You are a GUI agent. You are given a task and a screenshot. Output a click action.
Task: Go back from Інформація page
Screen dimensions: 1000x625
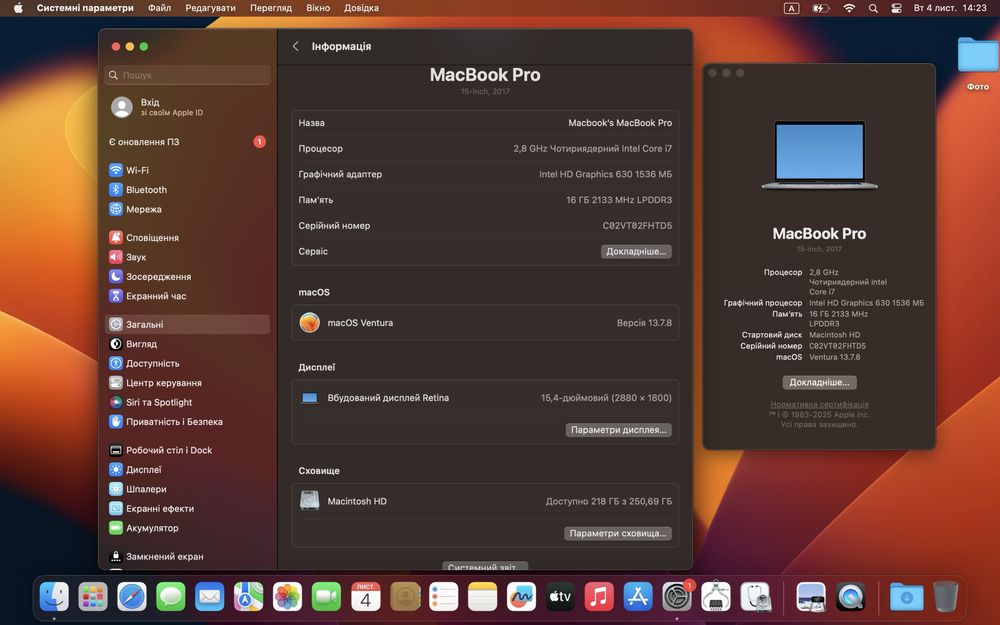coord(295,46)
